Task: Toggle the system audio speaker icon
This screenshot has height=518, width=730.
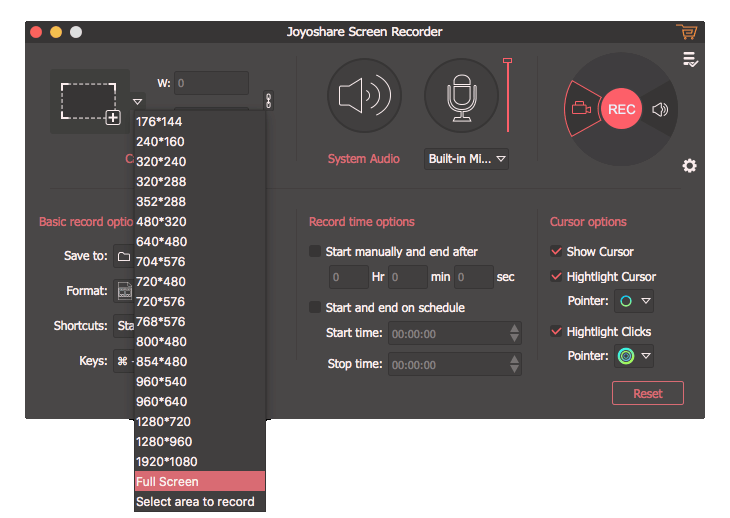Action: point(364,96)
